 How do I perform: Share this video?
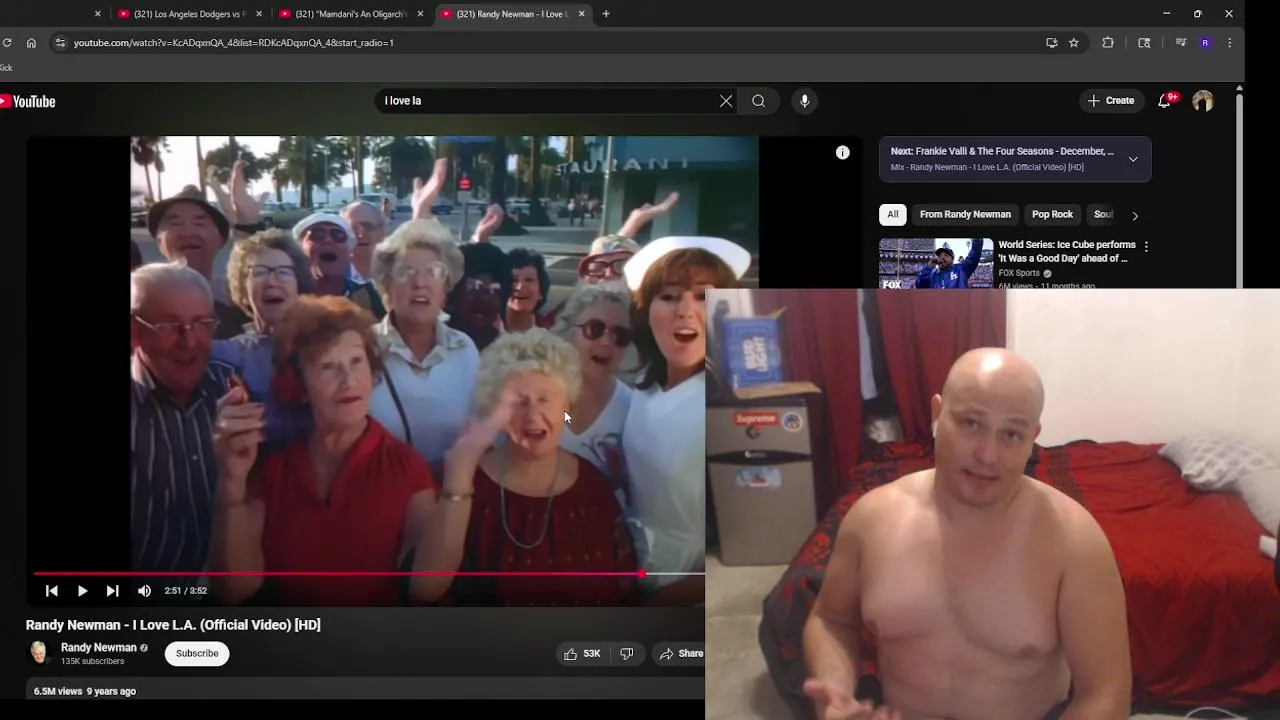(681, 654)
